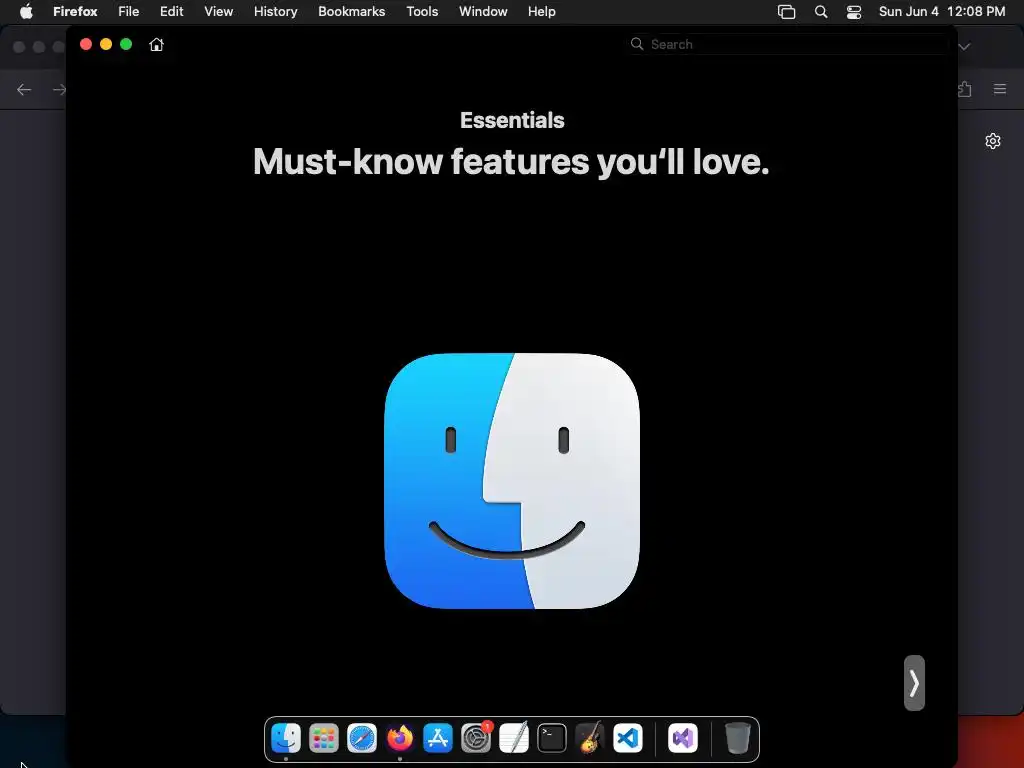This screenshot has width=1024, height=768.
Task: Click the large Finder face image
Action: pyautogui.click(x=512, y=481)
